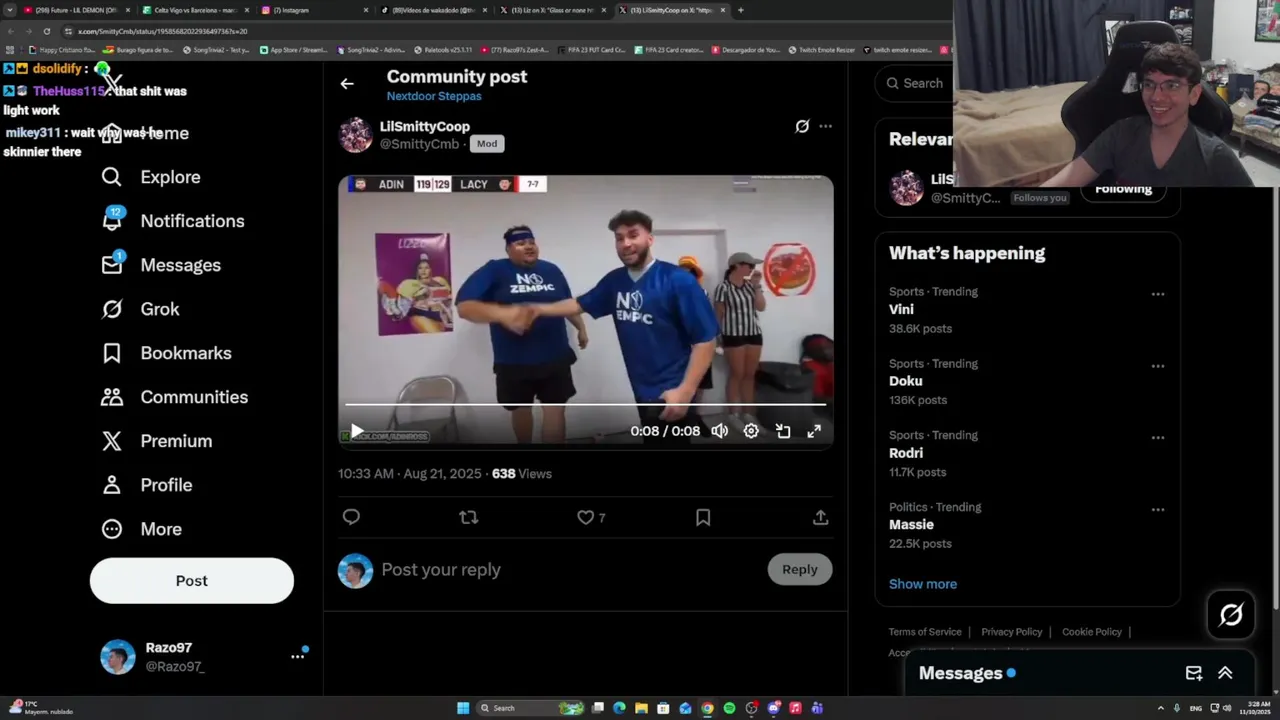1280x720 pixels.
Task: Open the post's three-dot options menu
Action: pos(825,126)
